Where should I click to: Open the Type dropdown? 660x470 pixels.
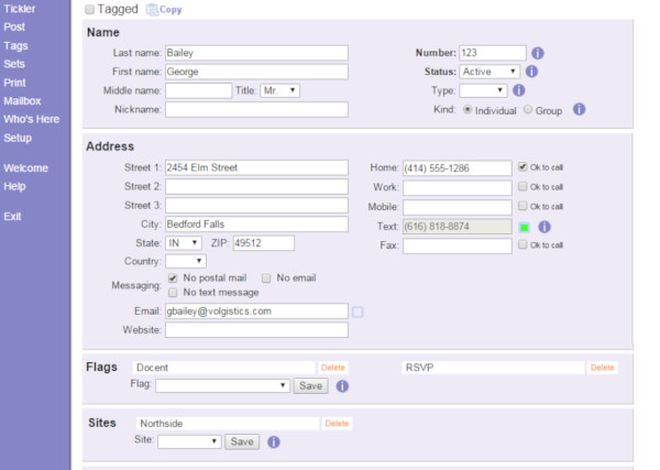point(483,90)
